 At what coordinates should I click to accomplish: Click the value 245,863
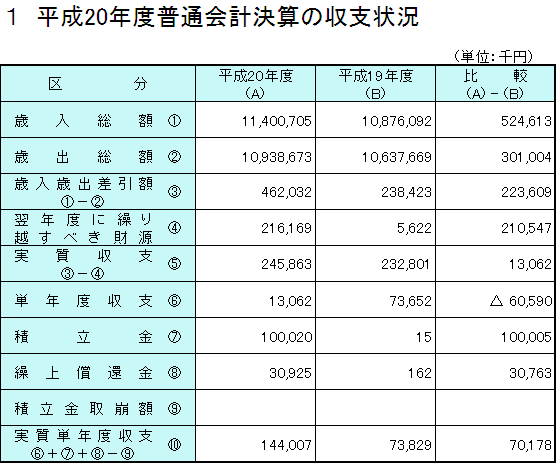[287, 264]
